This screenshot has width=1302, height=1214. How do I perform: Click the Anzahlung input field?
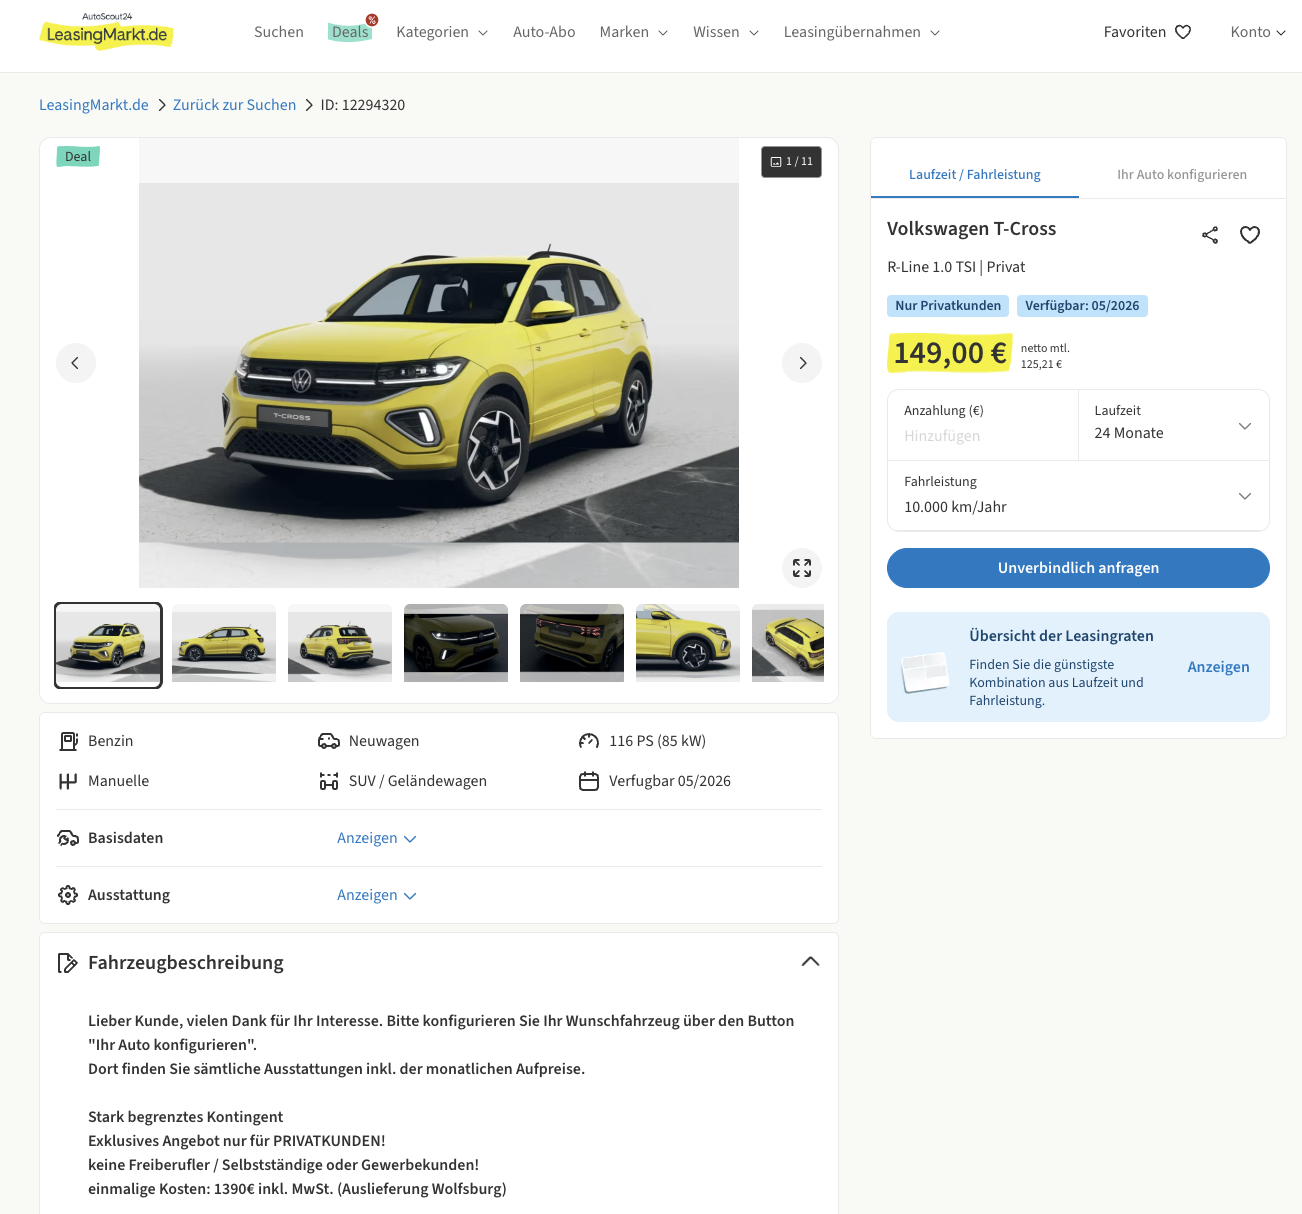coord(982,436)
